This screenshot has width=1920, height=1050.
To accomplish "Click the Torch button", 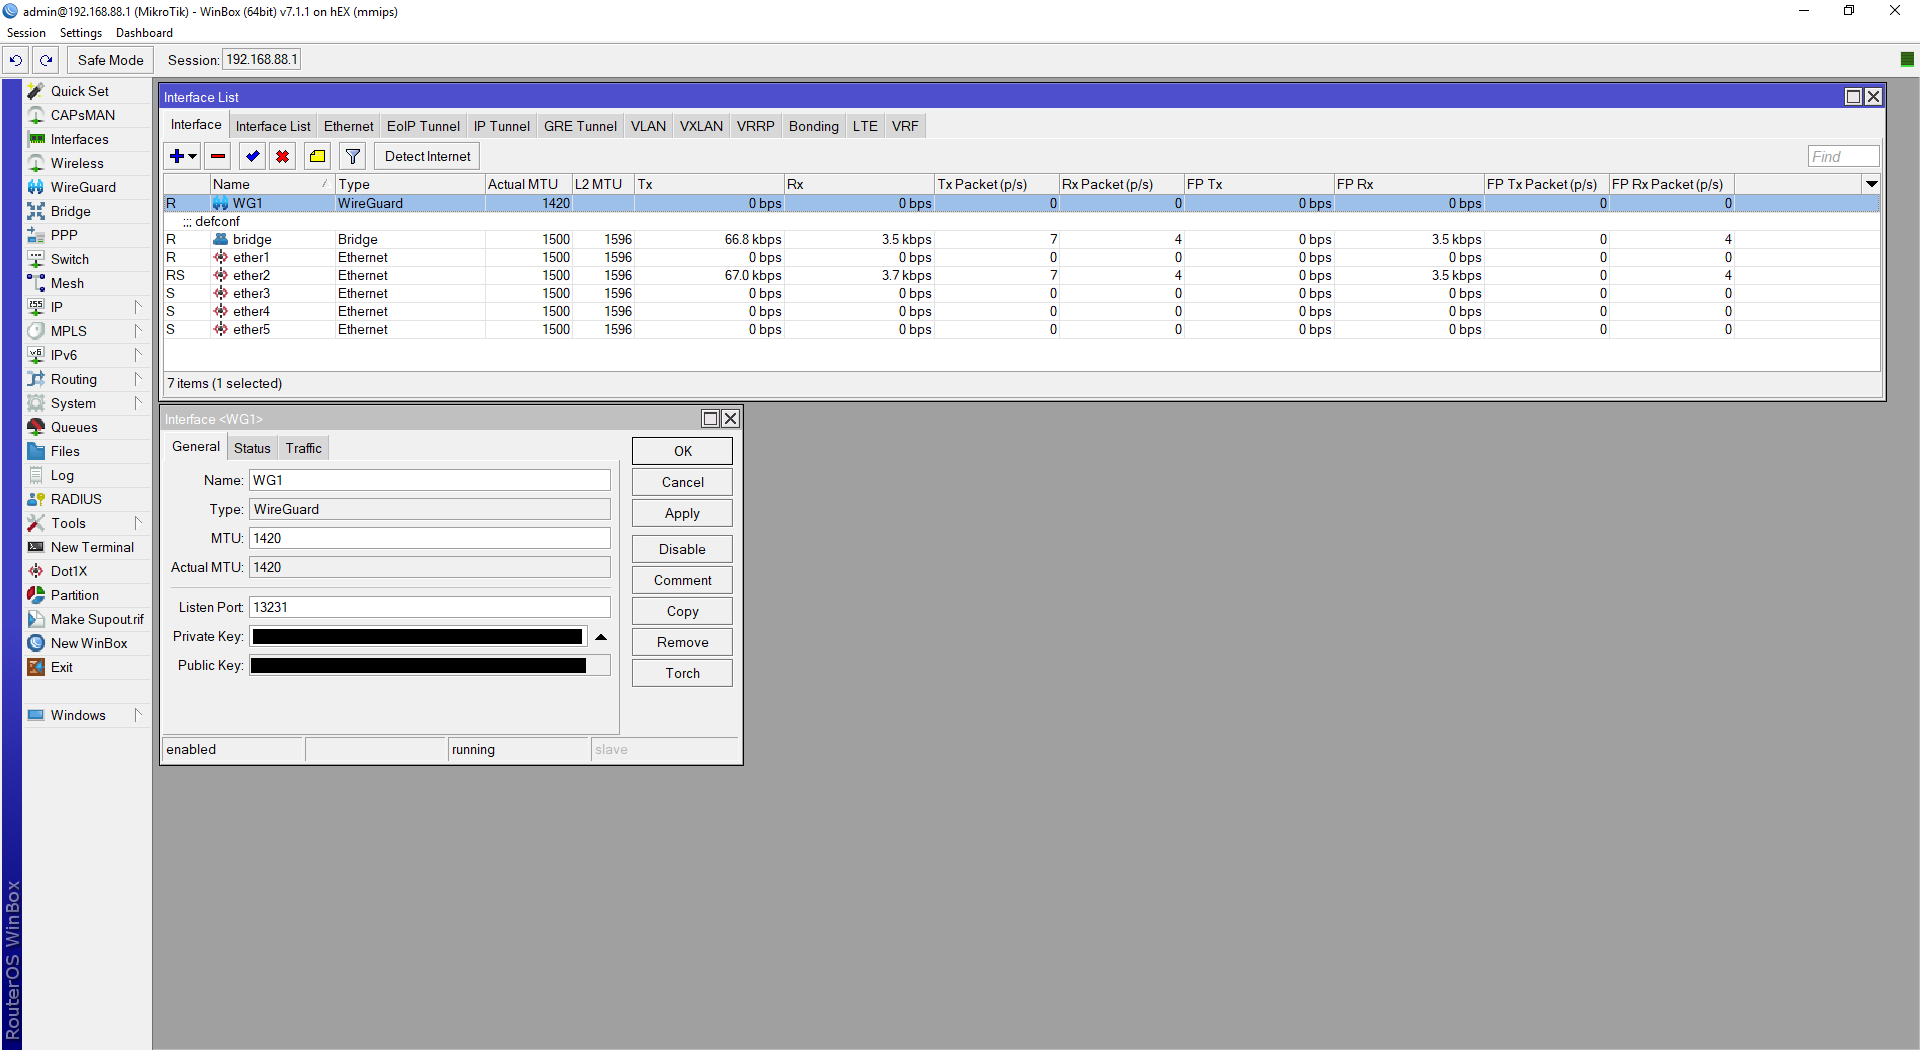I will point(682,673).
